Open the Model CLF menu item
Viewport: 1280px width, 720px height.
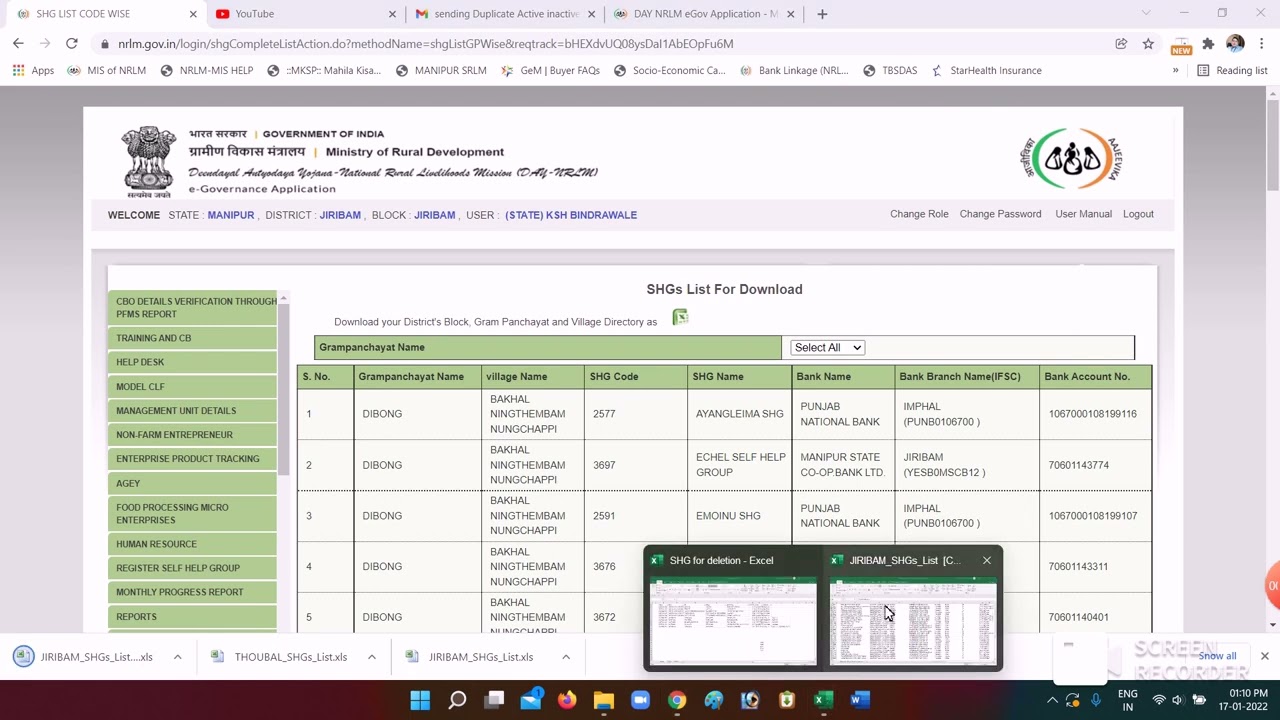coord(192,386)
